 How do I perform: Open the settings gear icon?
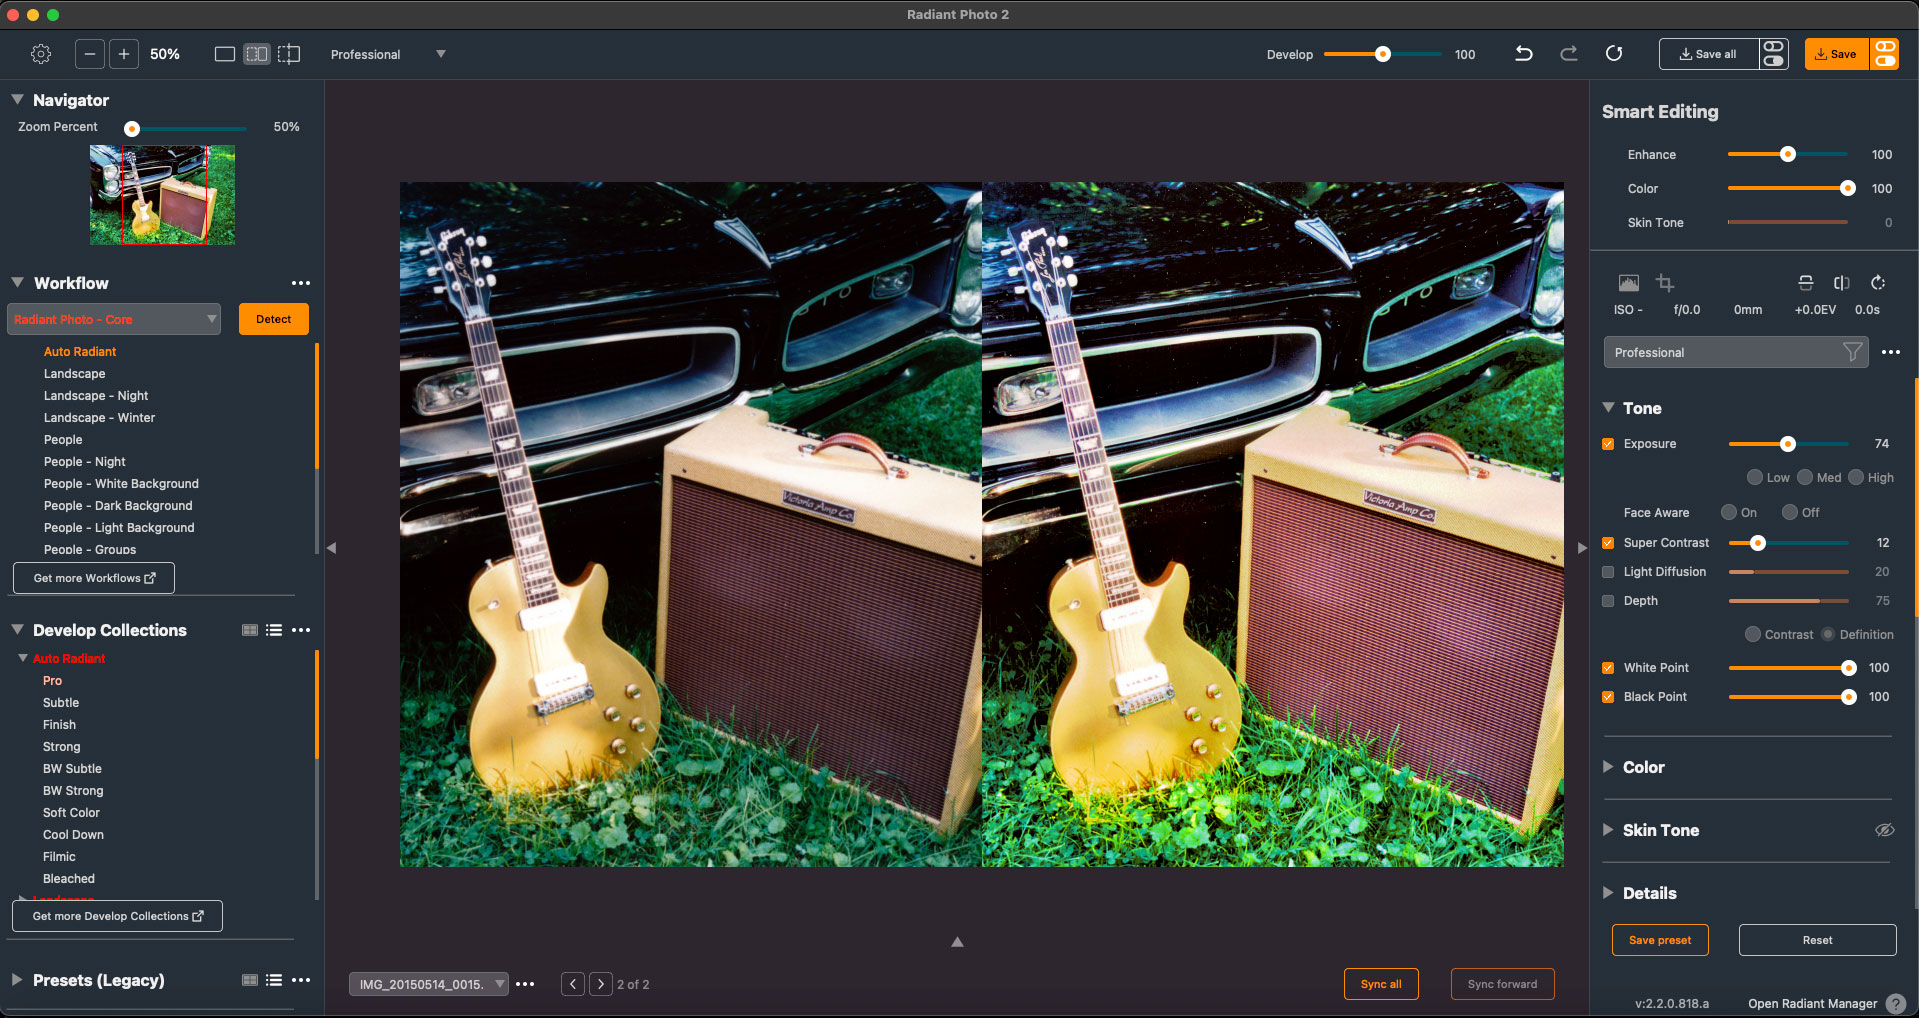click(41, 54)
